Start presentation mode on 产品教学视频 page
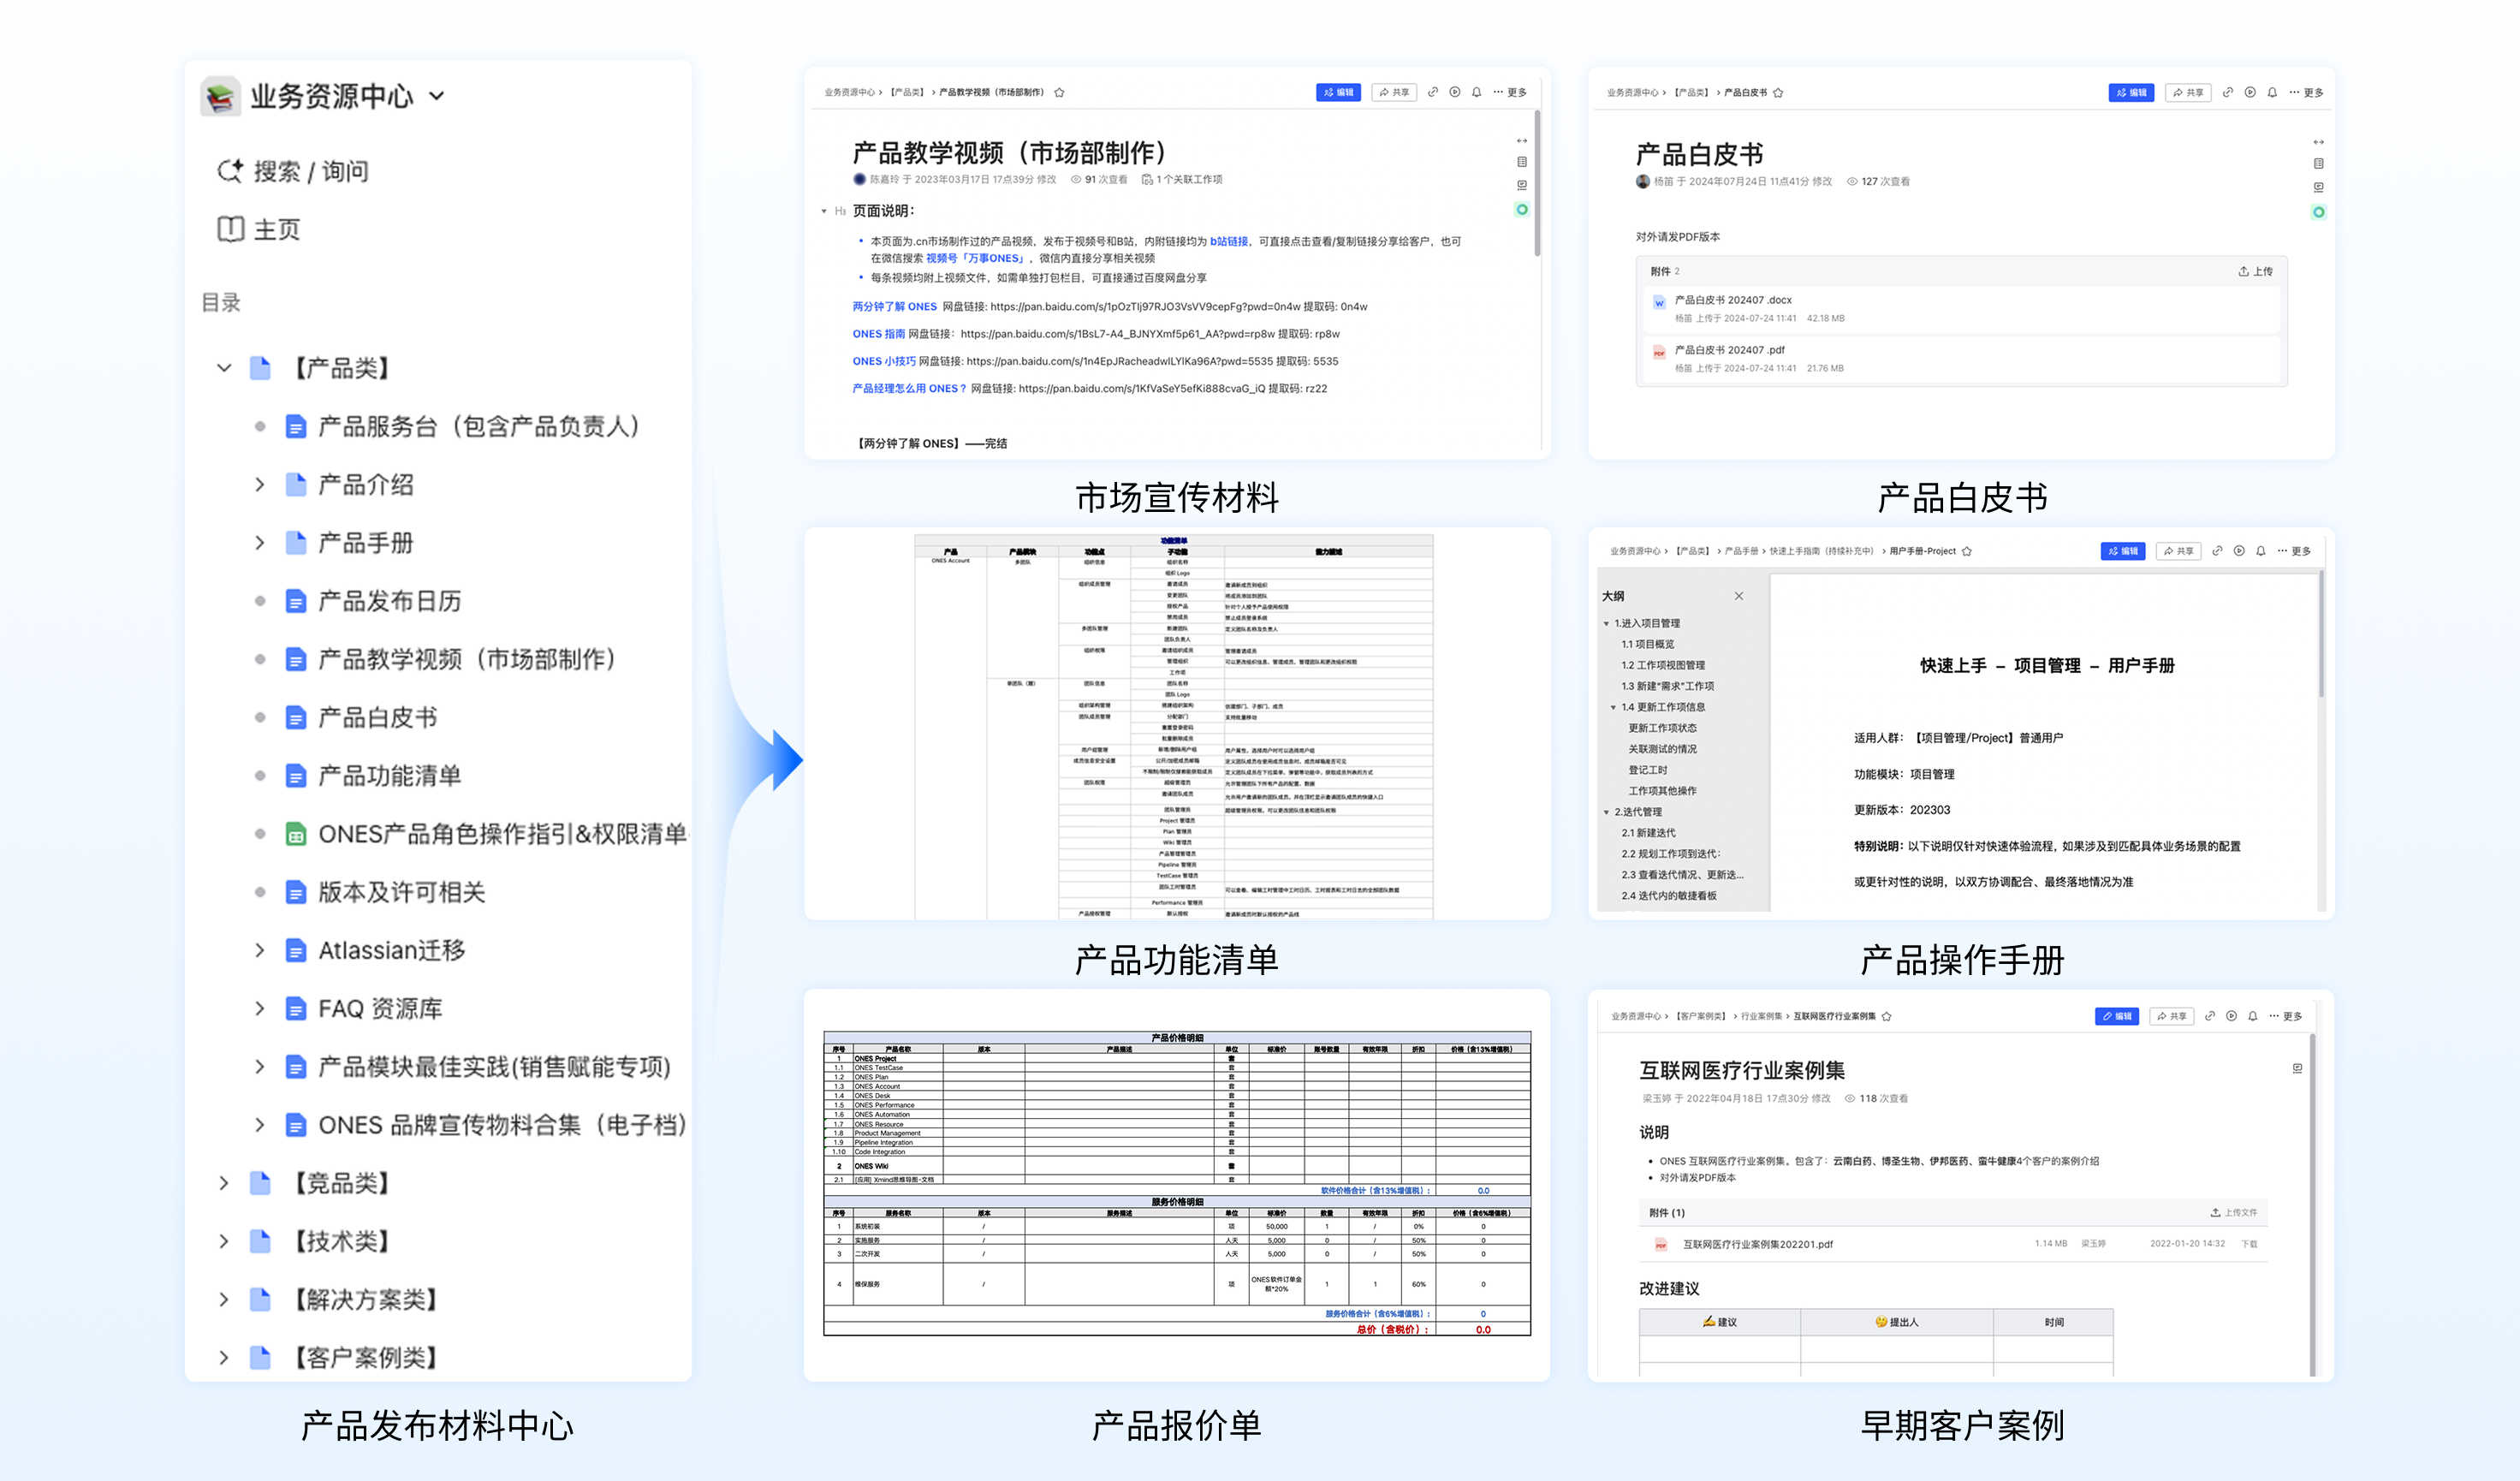 (x=1454, y=92)
